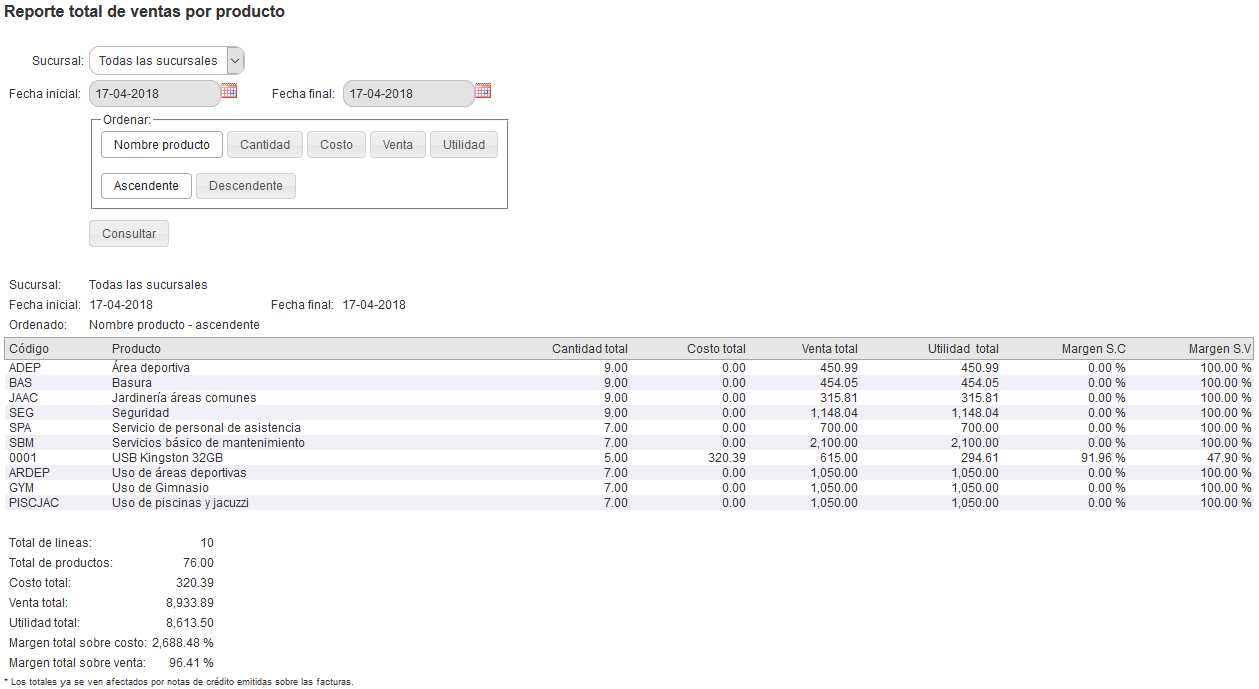
Task: Select Utilidad sort option
Action: [464, 145]
